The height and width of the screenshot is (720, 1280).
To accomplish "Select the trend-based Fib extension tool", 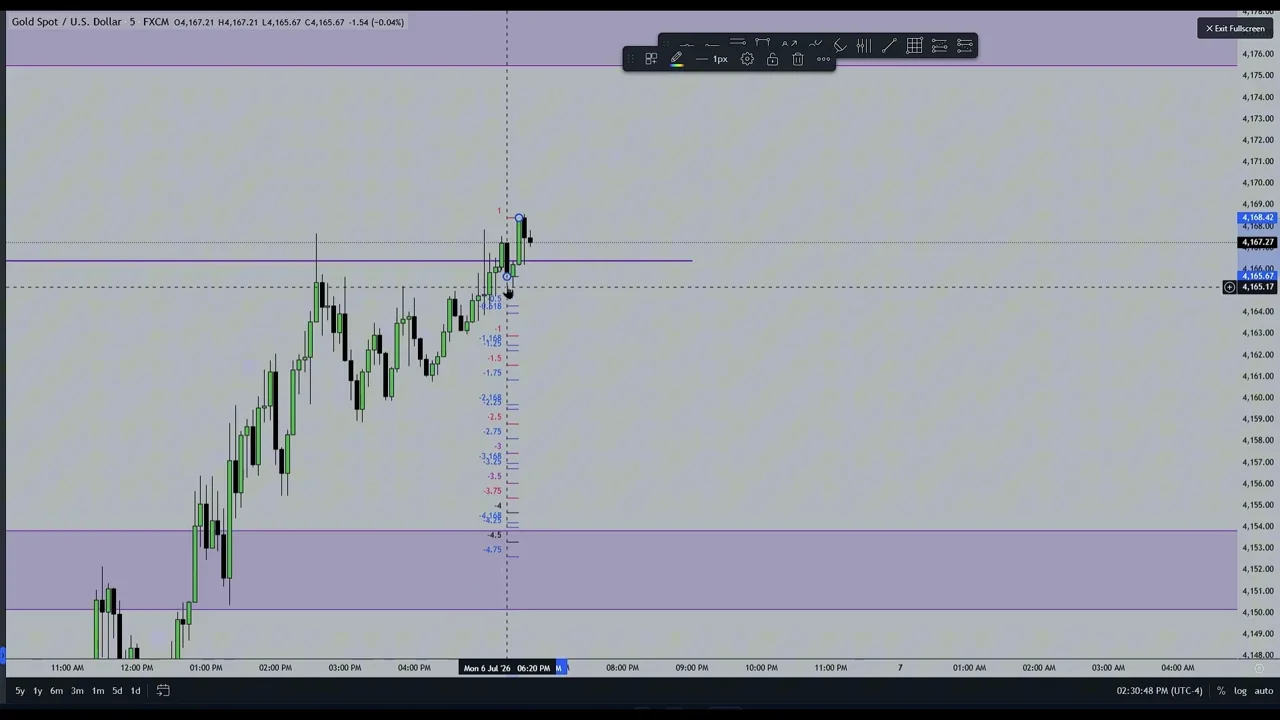I will coord(965,45).
